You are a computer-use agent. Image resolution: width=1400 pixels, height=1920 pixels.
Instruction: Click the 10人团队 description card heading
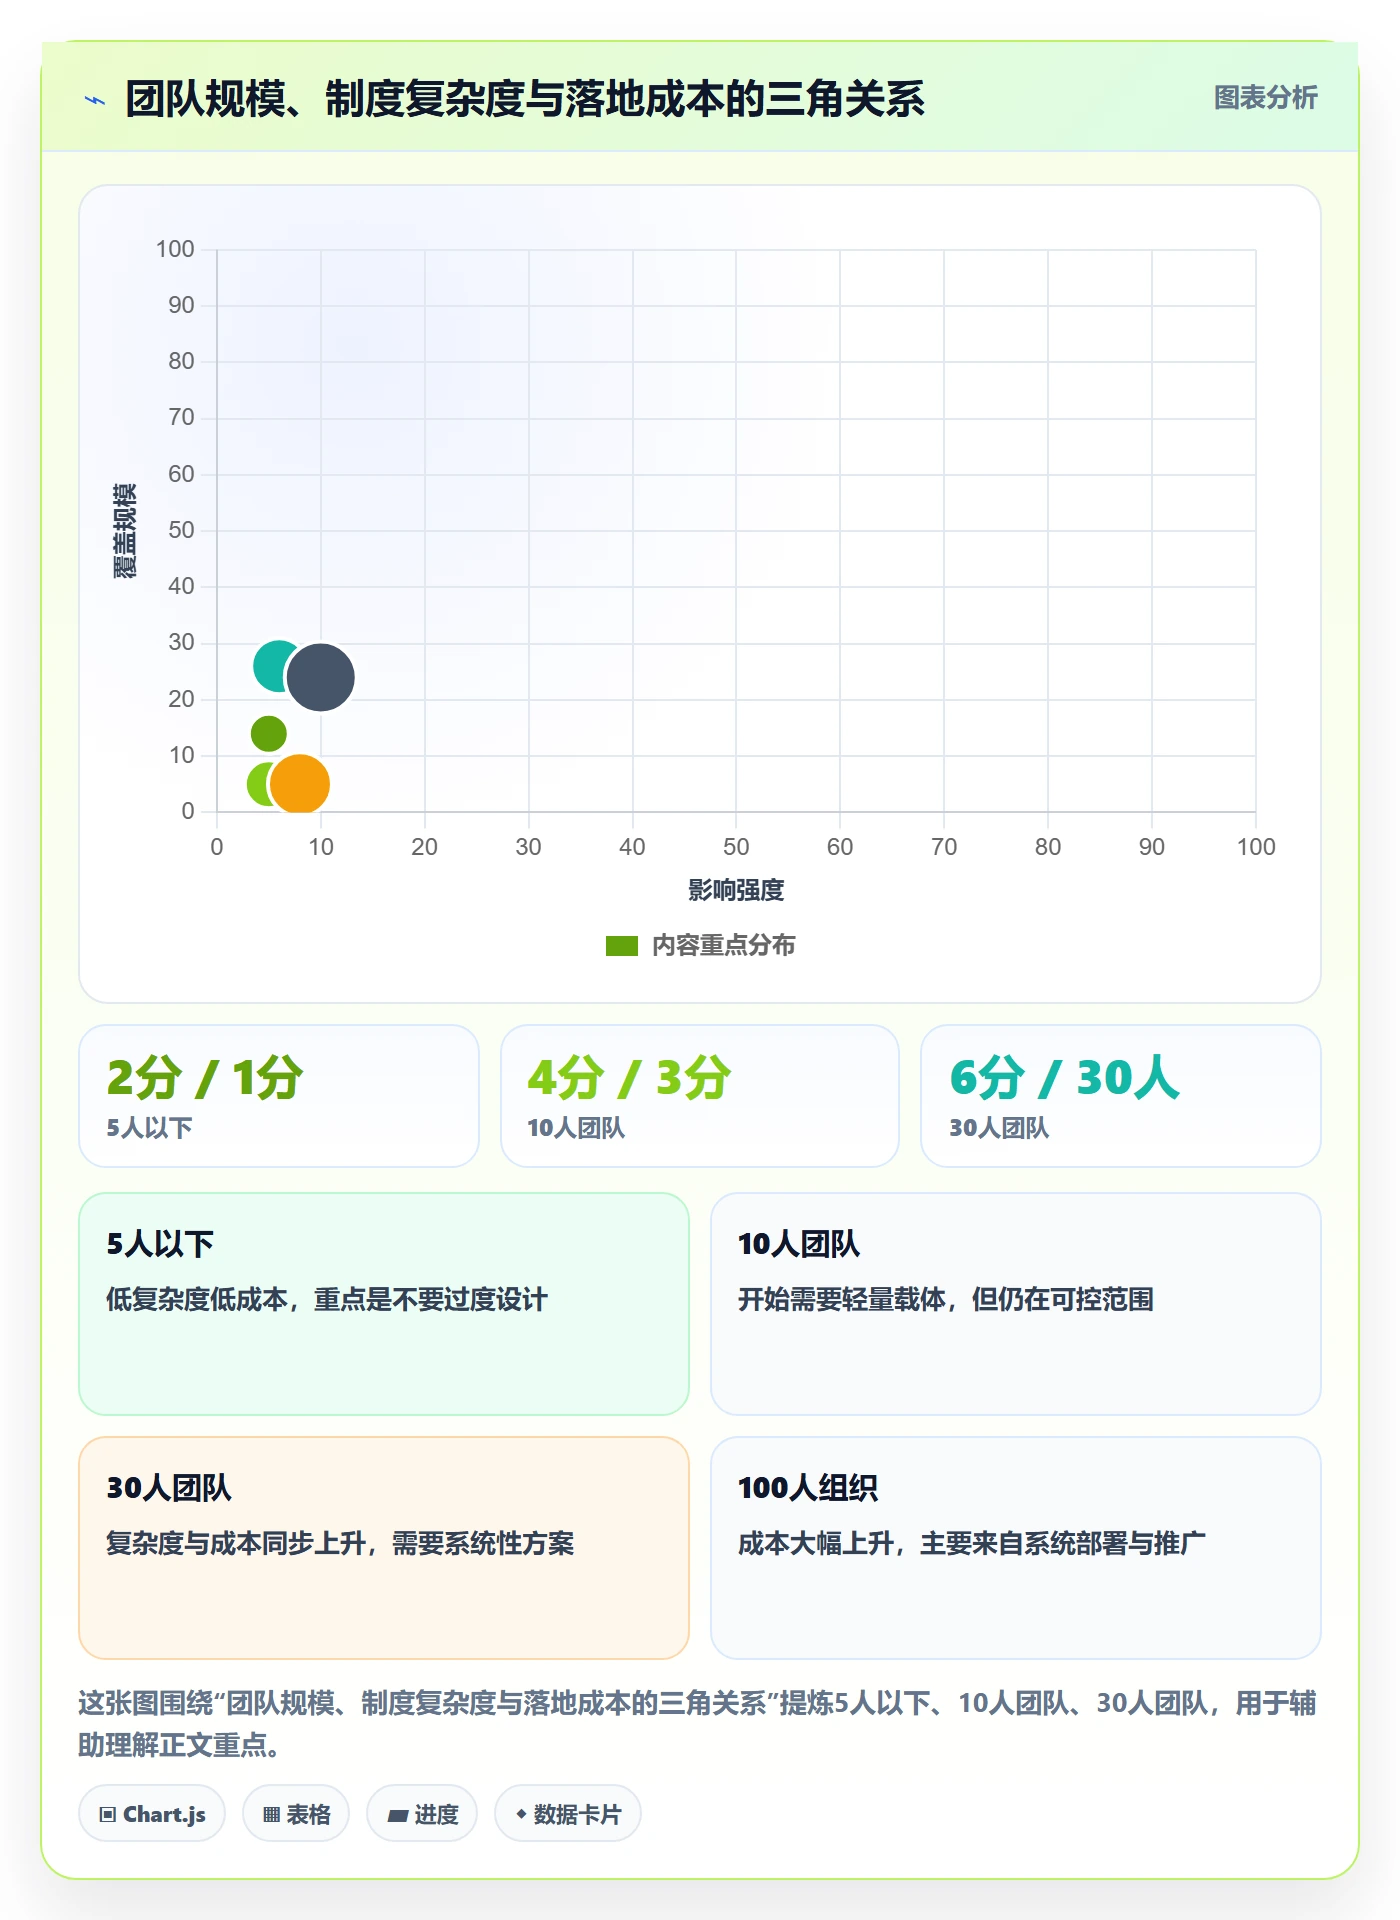coord(799,1244)
